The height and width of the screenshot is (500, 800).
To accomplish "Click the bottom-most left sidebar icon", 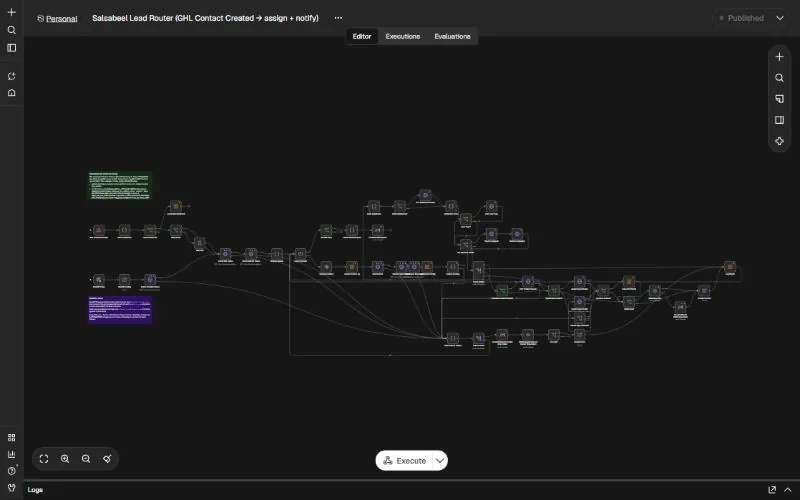I will [x=11, y=487].
